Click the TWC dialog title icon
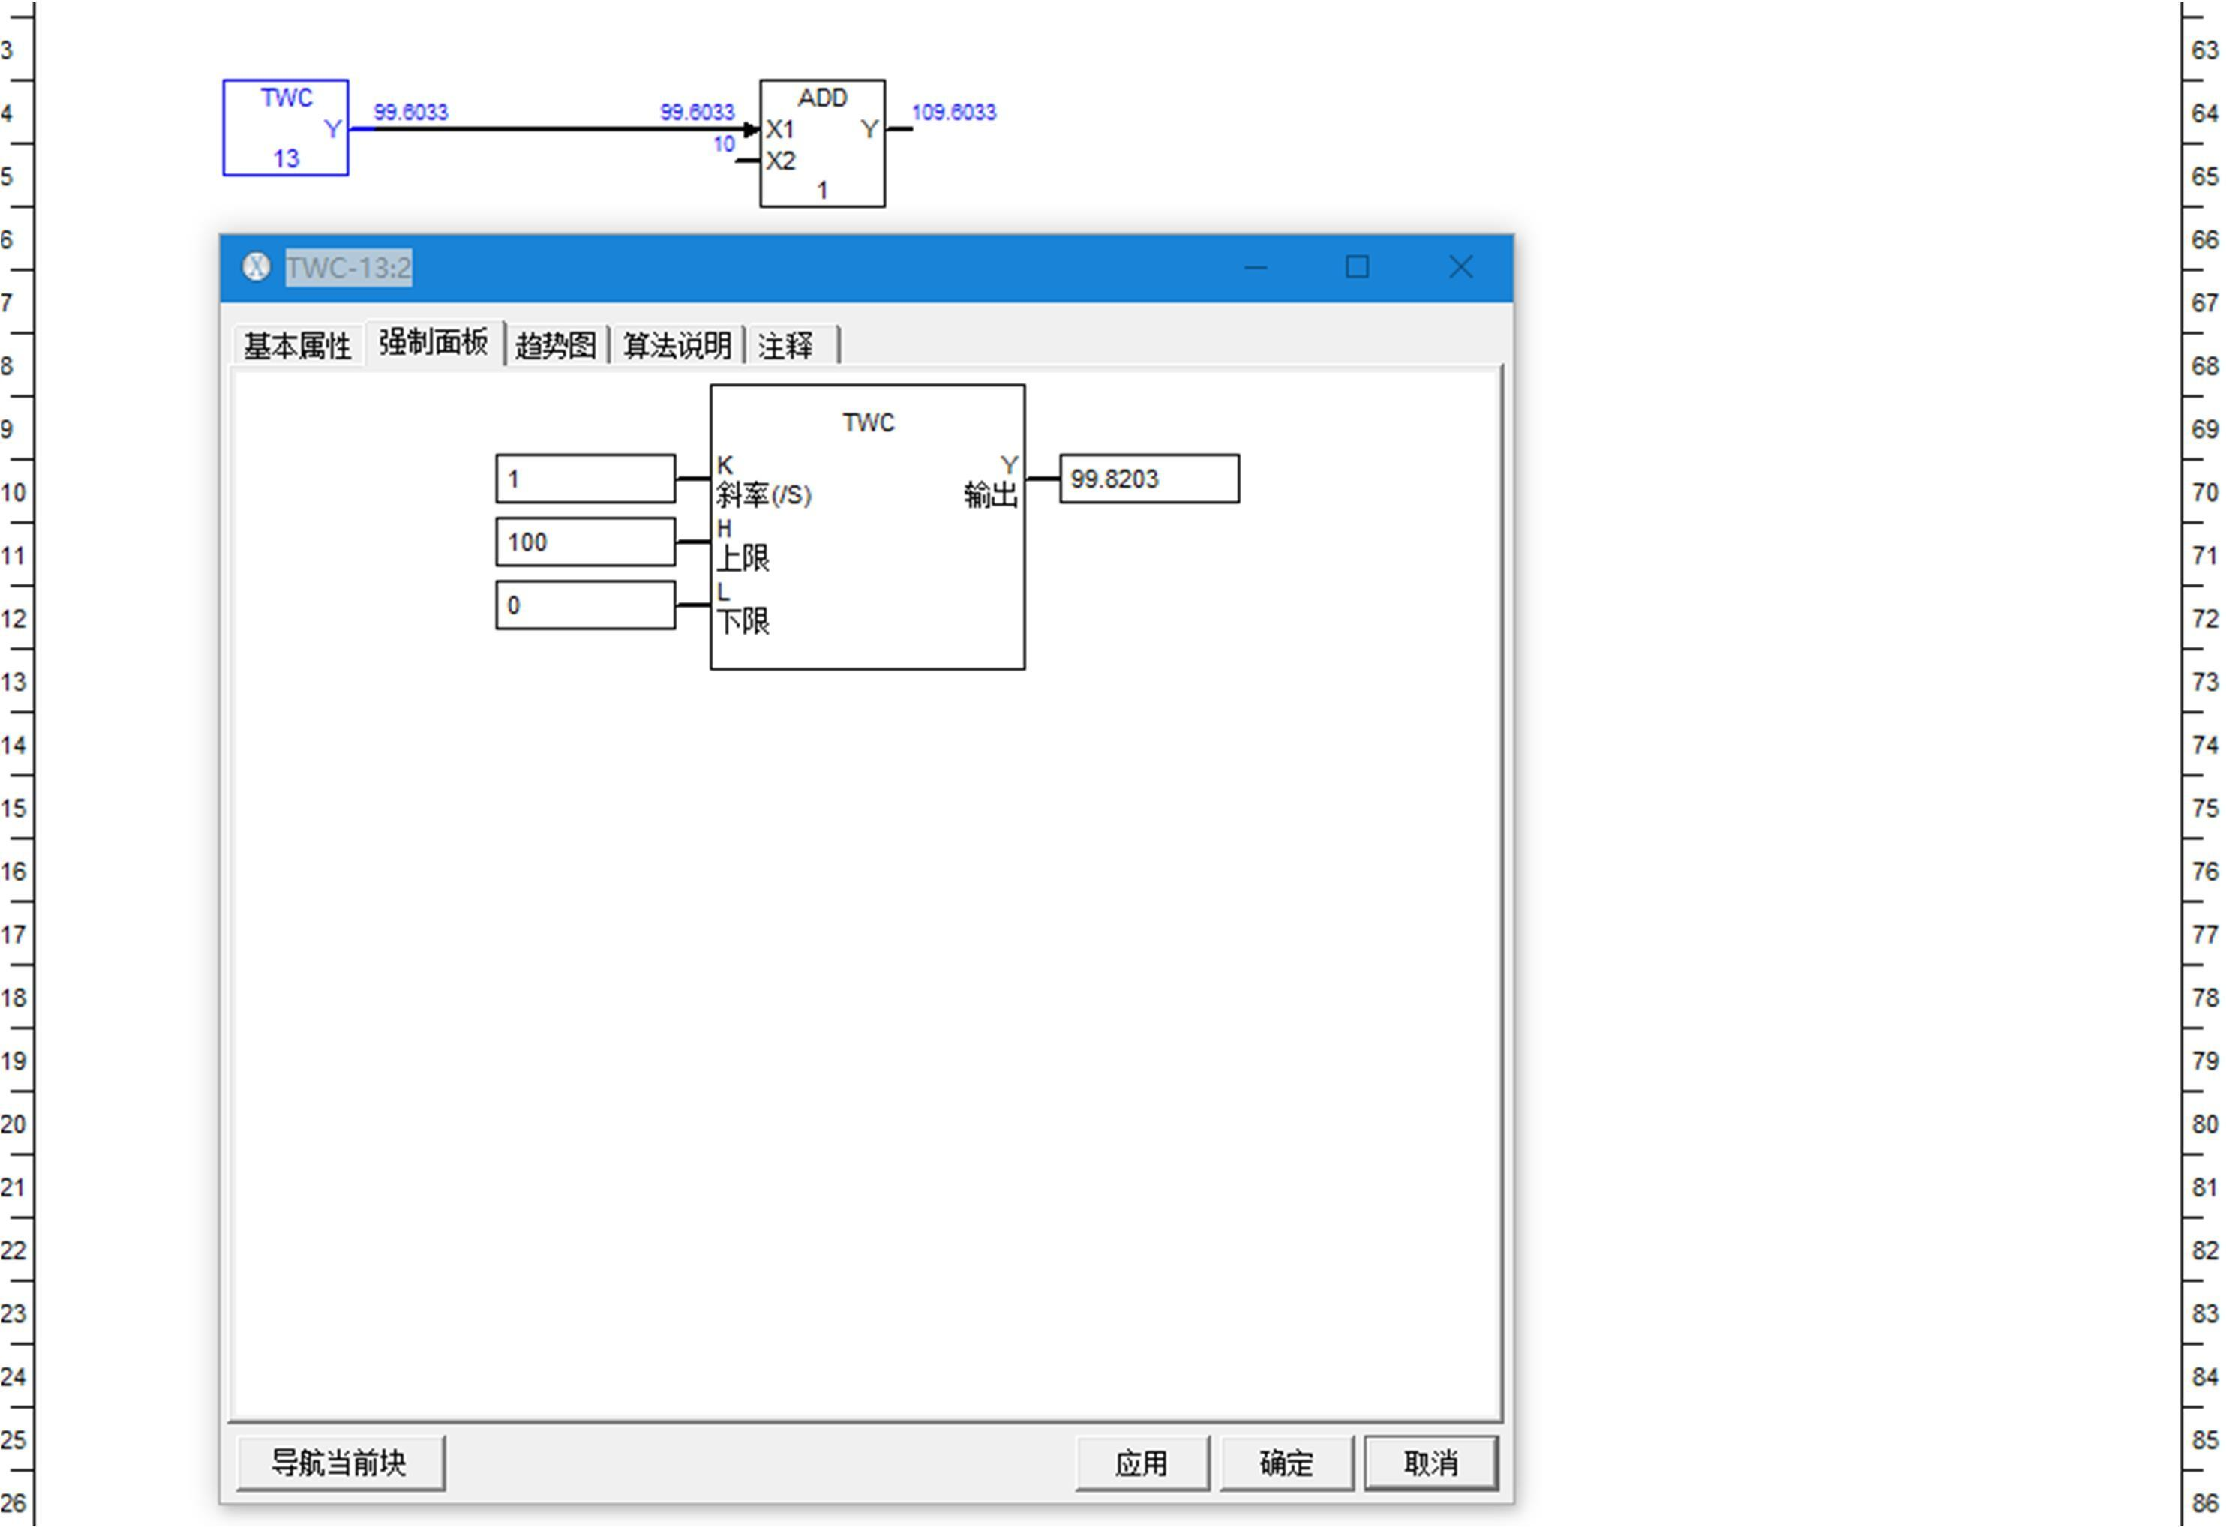This screenshot has height=1527, width=2226. [256, 267]
